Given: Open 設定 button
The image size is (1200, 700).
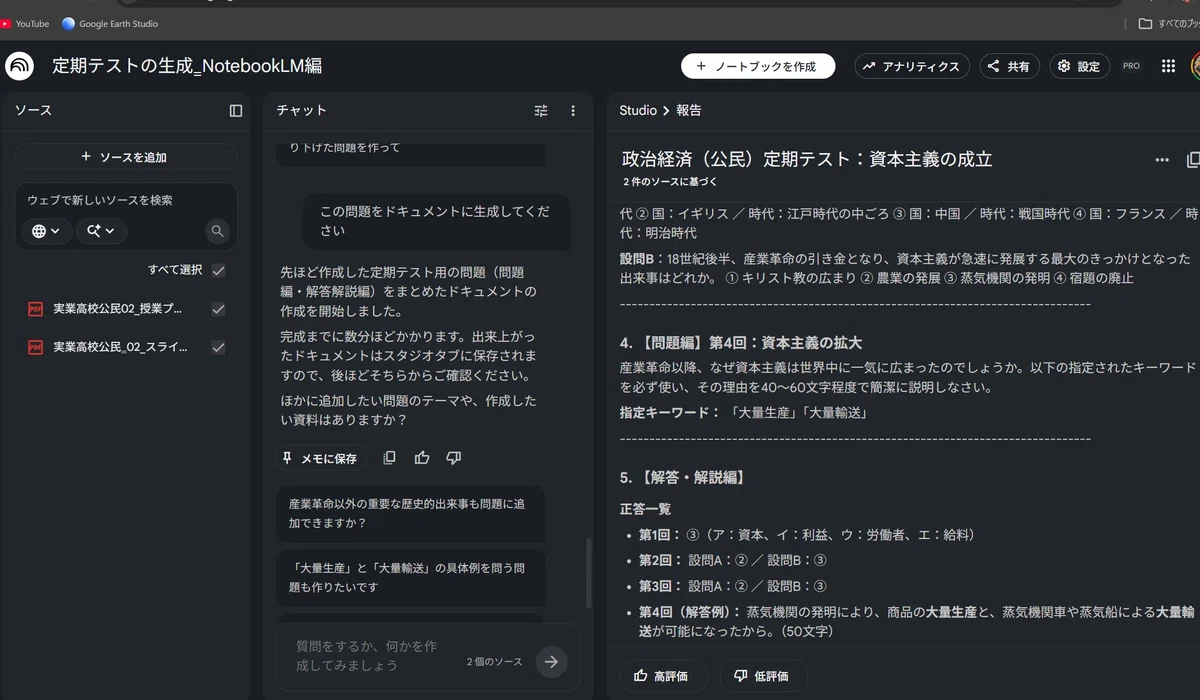Looking at the screenshot, I should 1079,66.
